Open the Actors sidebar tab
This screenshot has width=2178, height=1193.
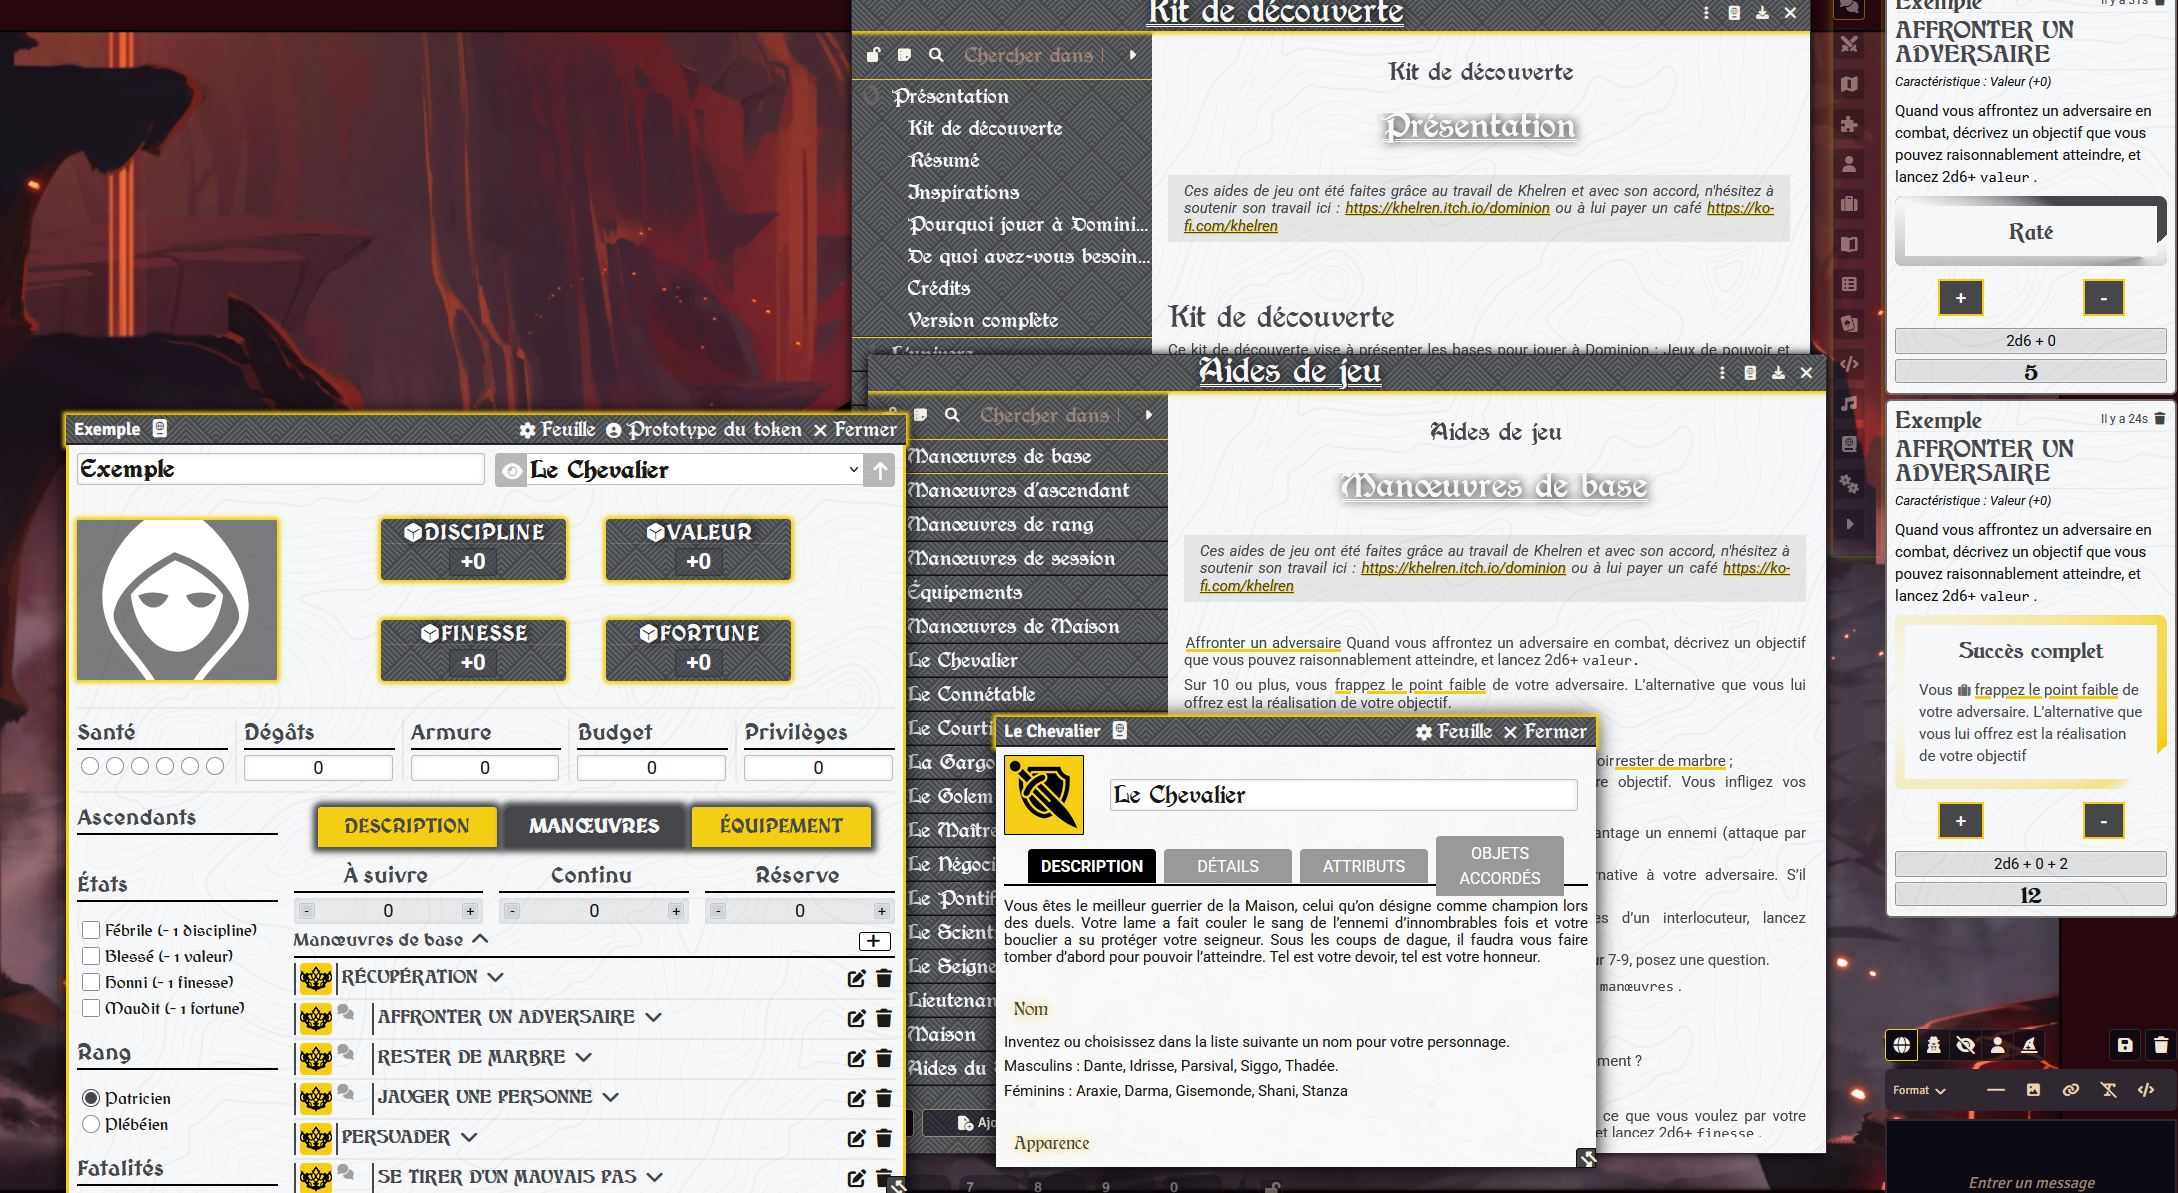[1849, 164]
